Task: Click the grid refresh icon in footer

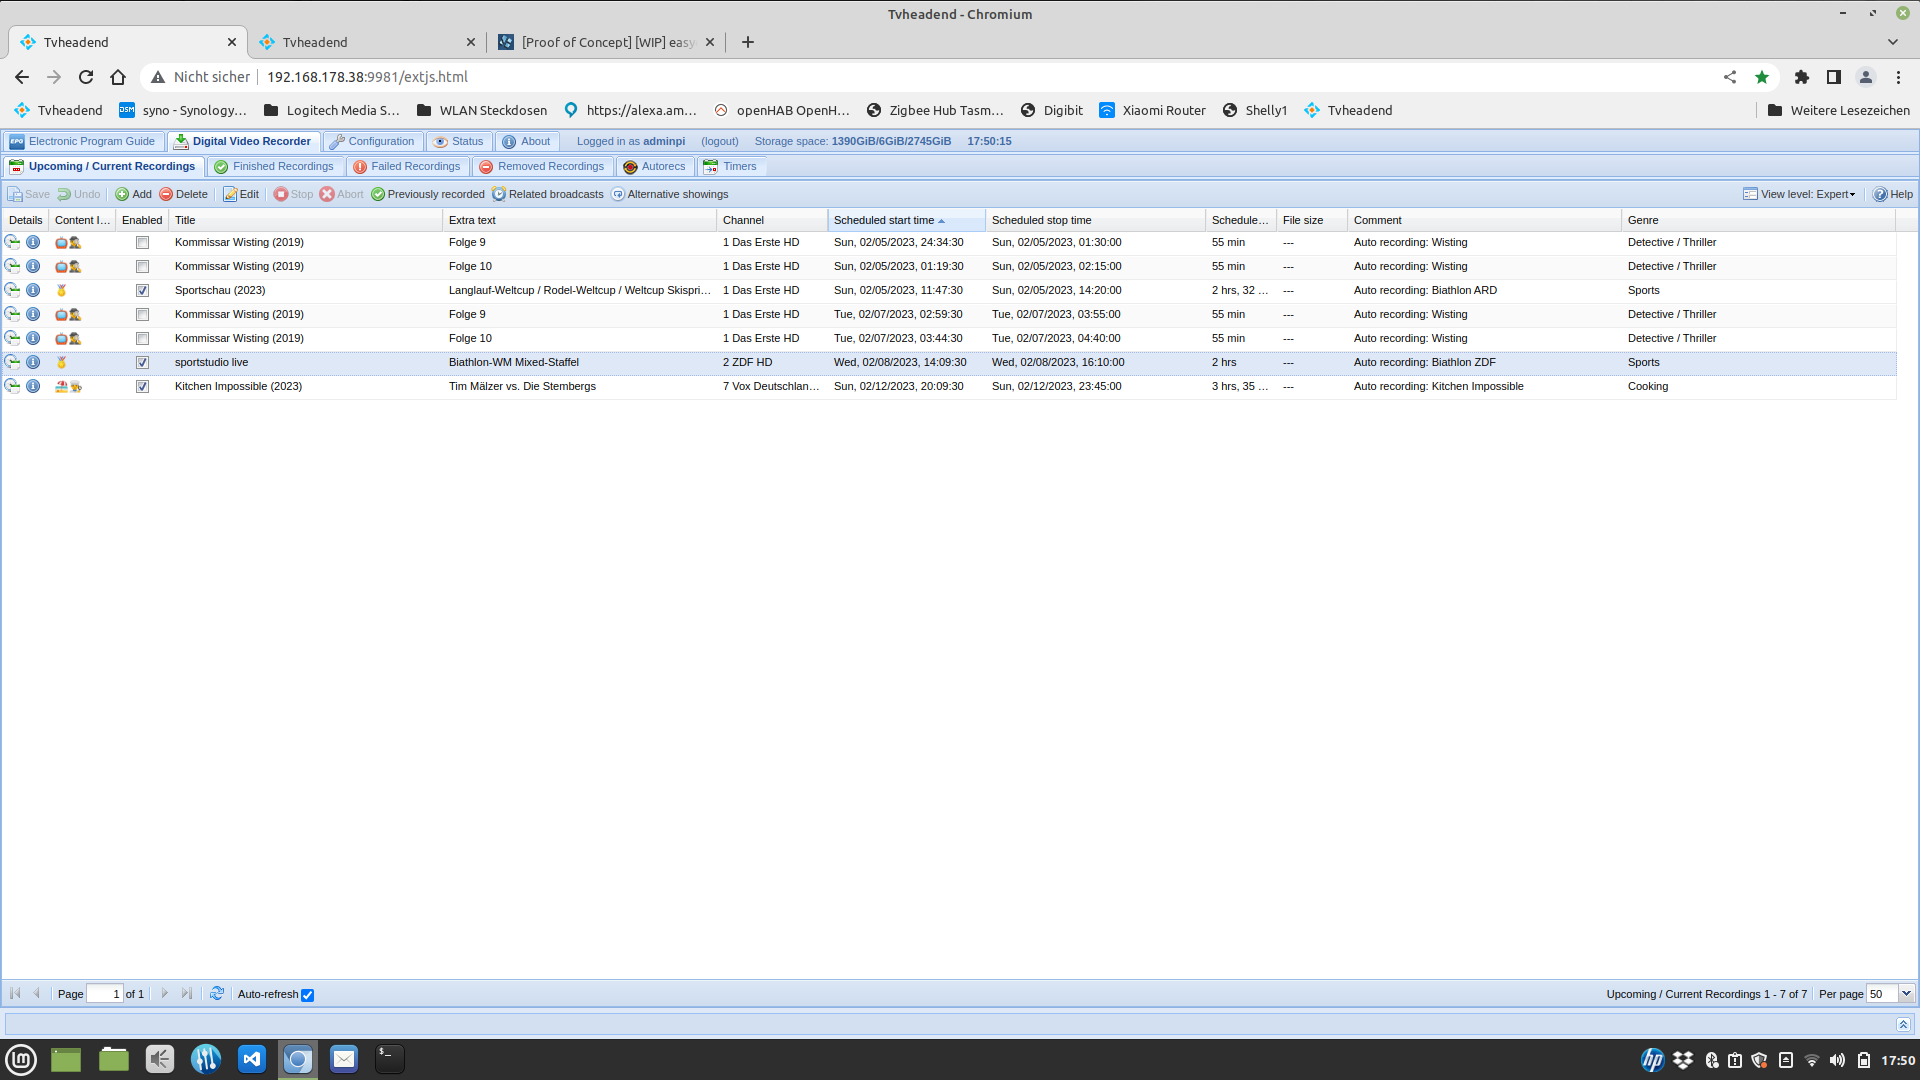Action: [x=217, y=993]
